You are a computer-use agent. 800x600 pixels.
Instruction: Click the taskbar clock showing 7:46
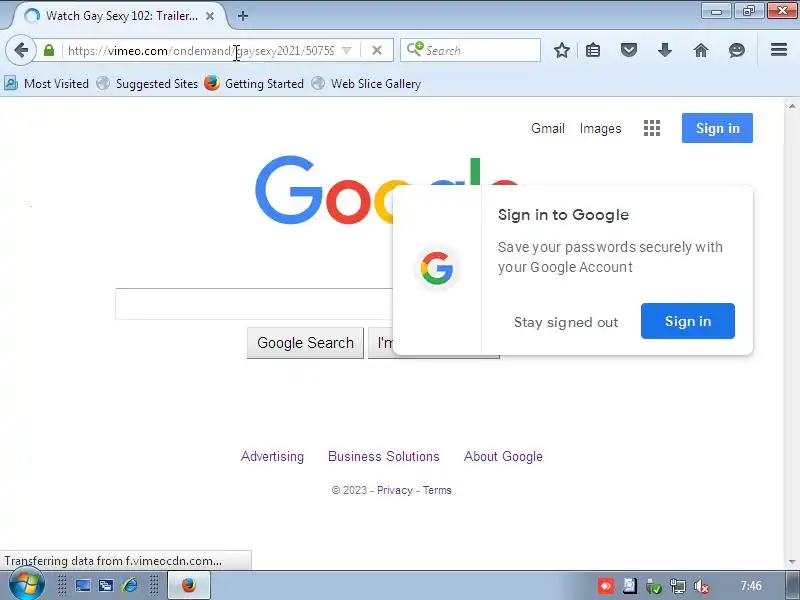click(x=751, y=585)
